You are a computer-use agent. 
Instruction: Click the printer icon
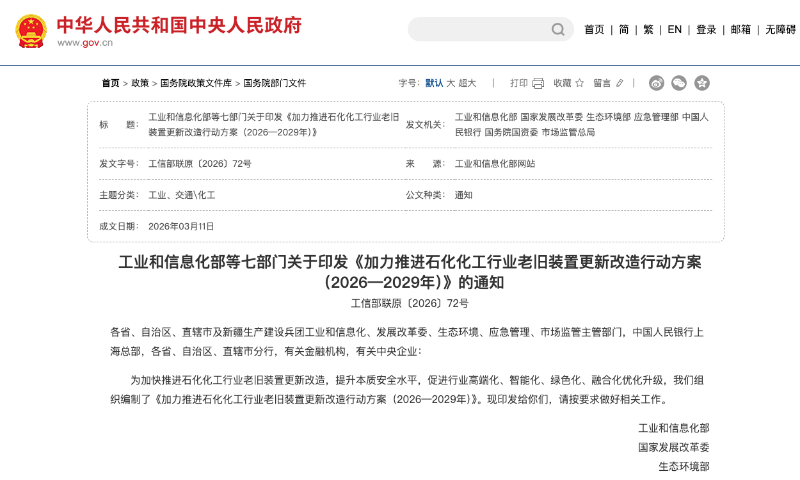pos(538,83)
